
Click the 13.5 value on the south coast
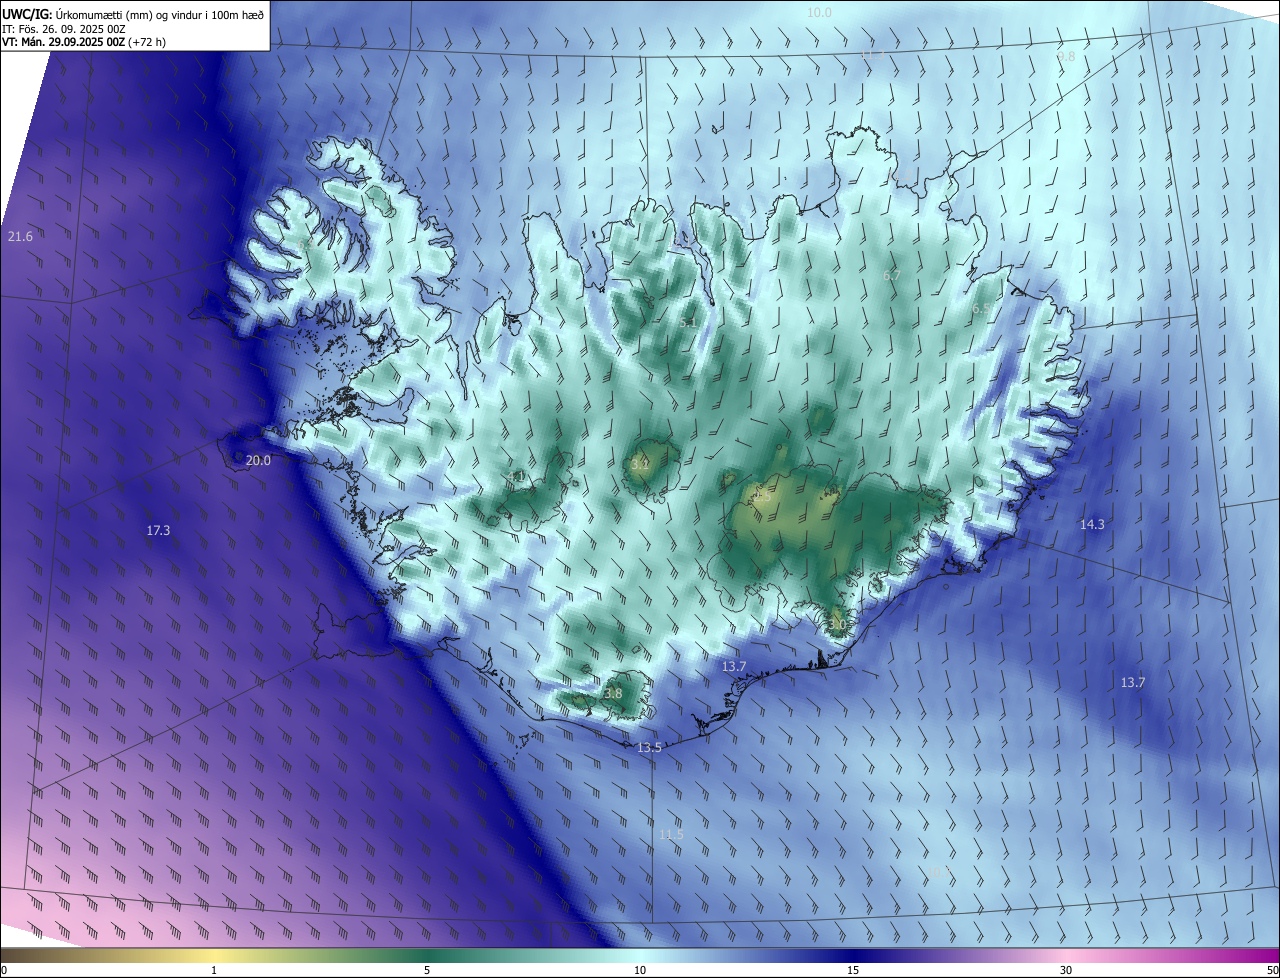[649, 747]
